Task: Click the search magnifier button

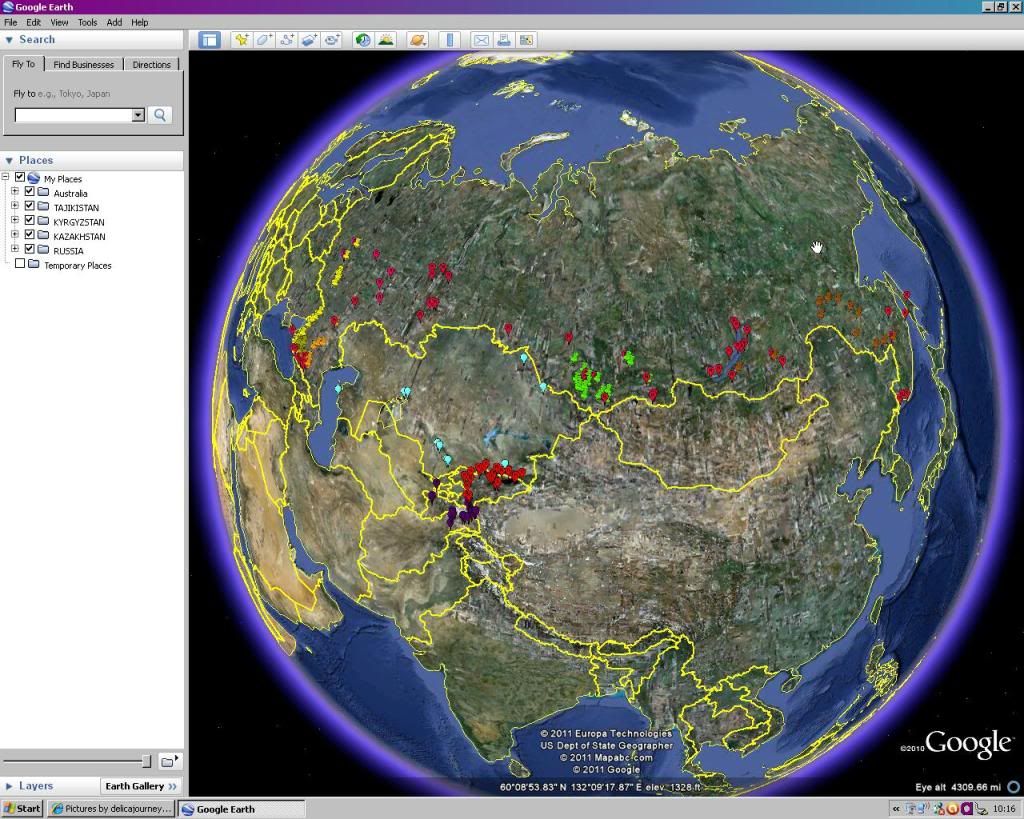Action: pos(160,115)
